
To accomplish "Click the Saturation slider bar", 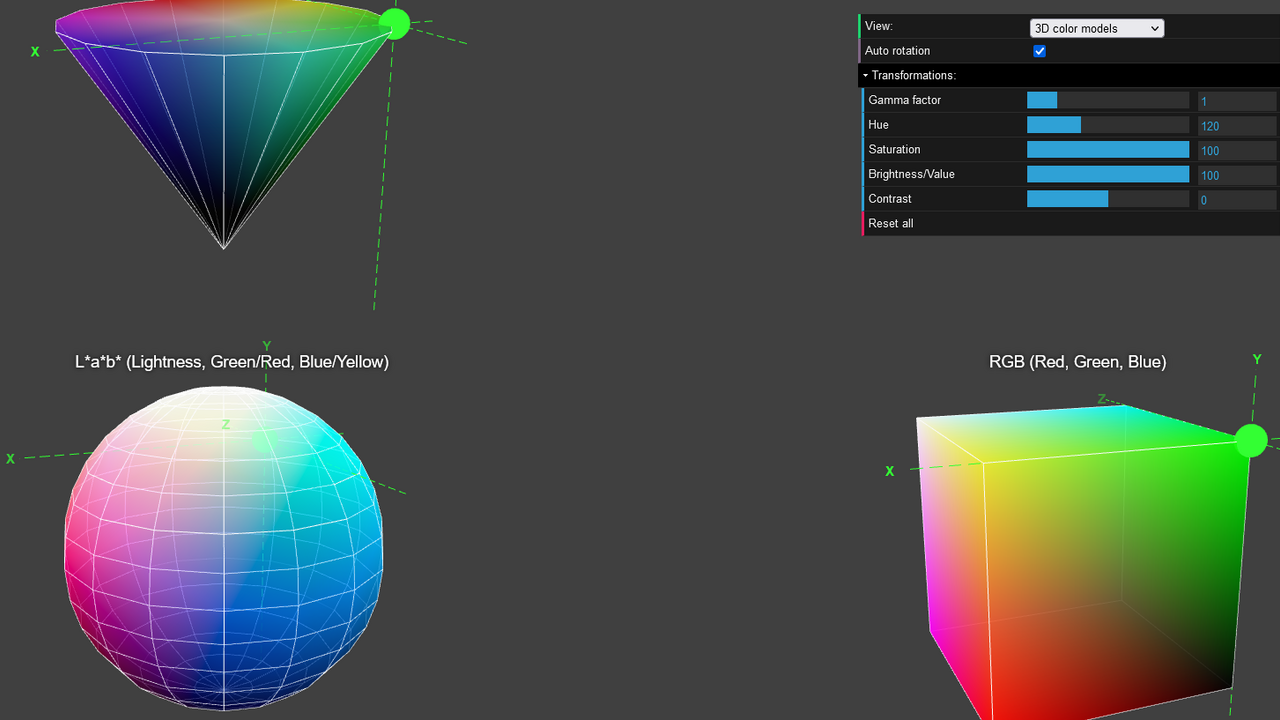I will (1107, 150).
